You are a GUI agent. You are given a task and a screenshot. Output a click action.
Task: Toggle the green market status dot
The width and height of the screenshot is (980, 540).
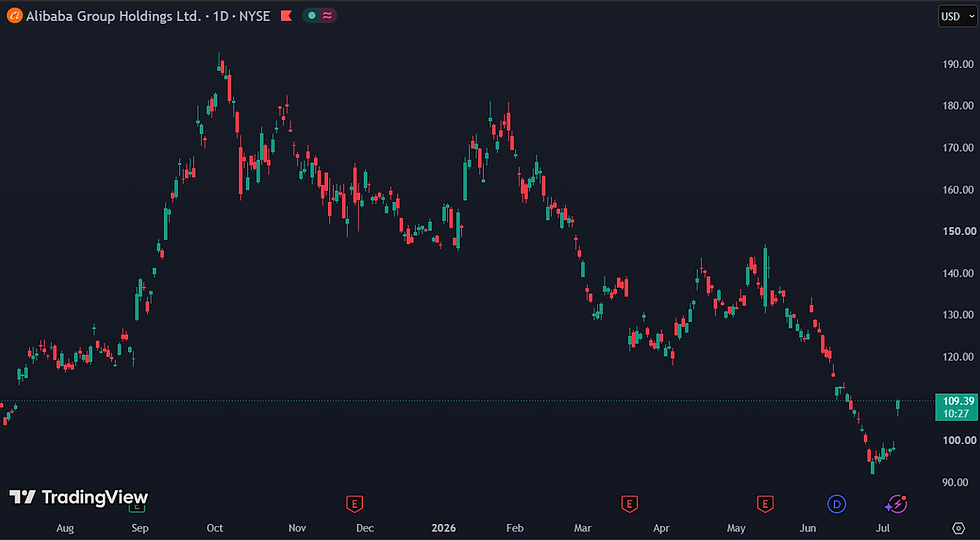(311, 16)
